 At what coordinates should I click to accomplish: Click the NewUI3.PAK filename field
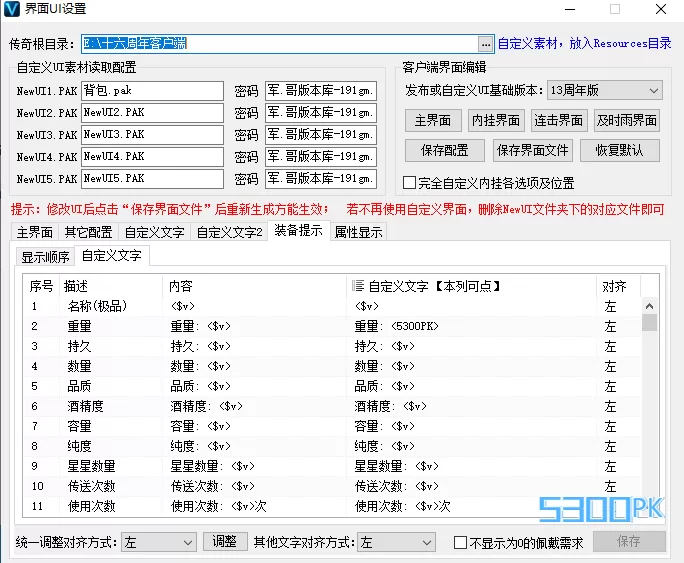tap(152, 134)
